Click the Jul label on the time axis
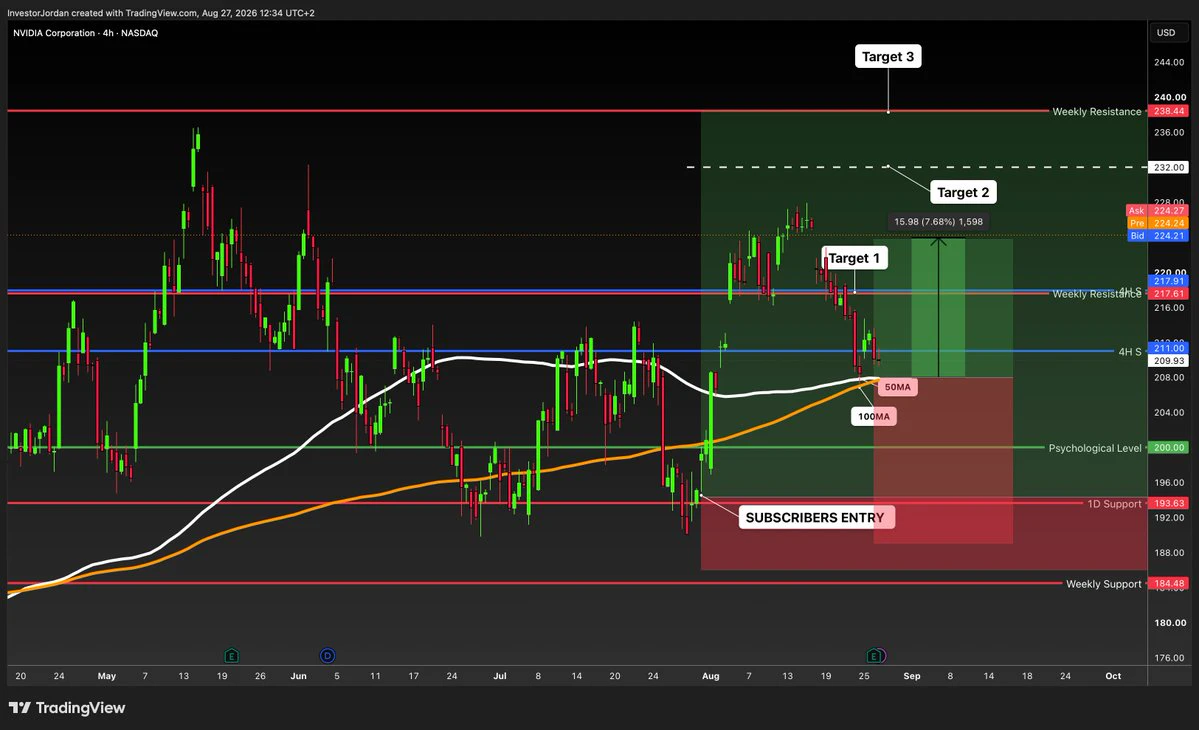Viewport: 1199px width, 730px height. [499, 676]
